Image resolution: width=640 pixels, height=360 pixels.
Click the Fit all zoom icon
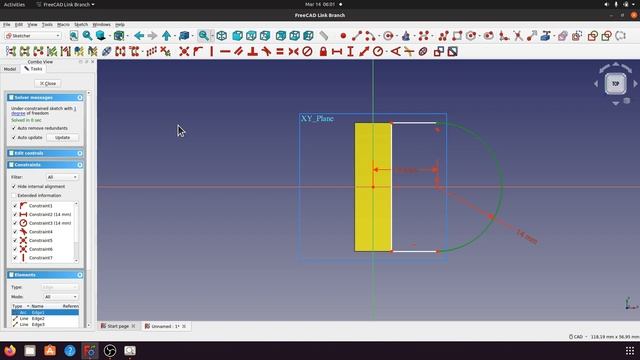coord(73,36)
